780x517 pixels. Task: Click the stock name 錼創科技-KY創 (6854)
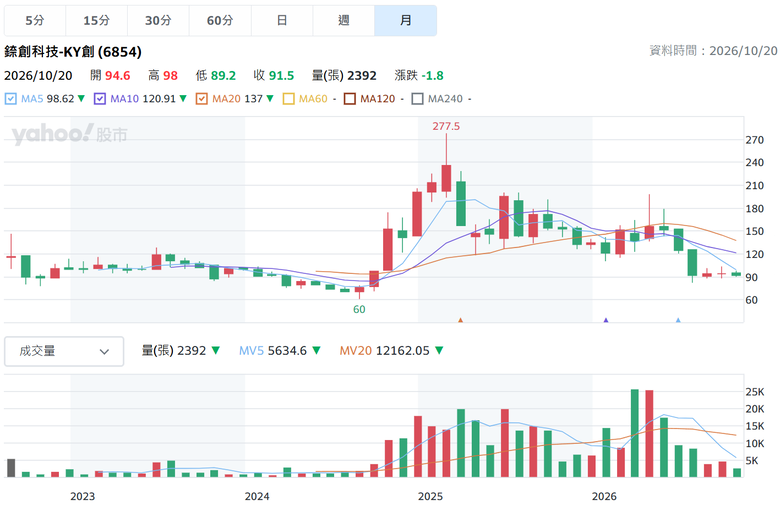coord(73,52)
